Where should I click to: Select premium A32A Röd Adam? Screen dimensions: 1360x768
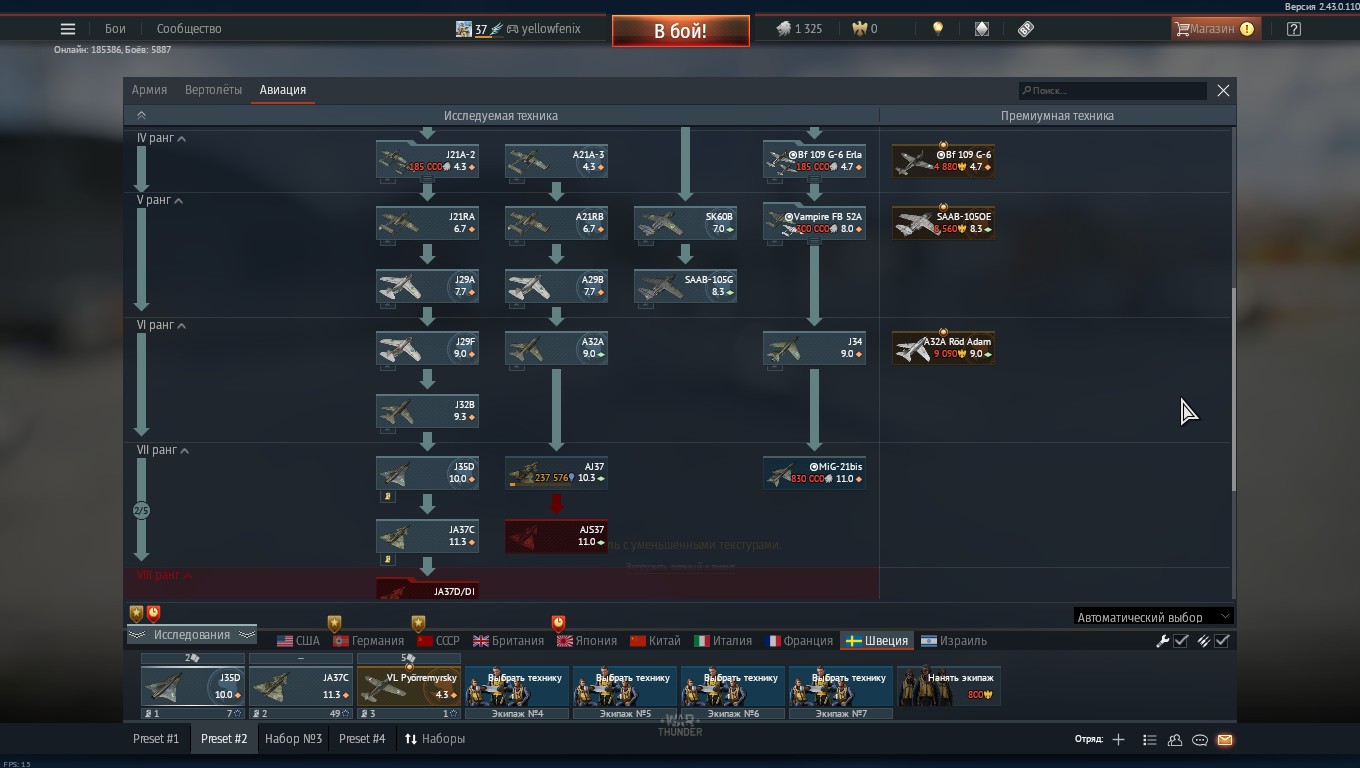[943, 347]
